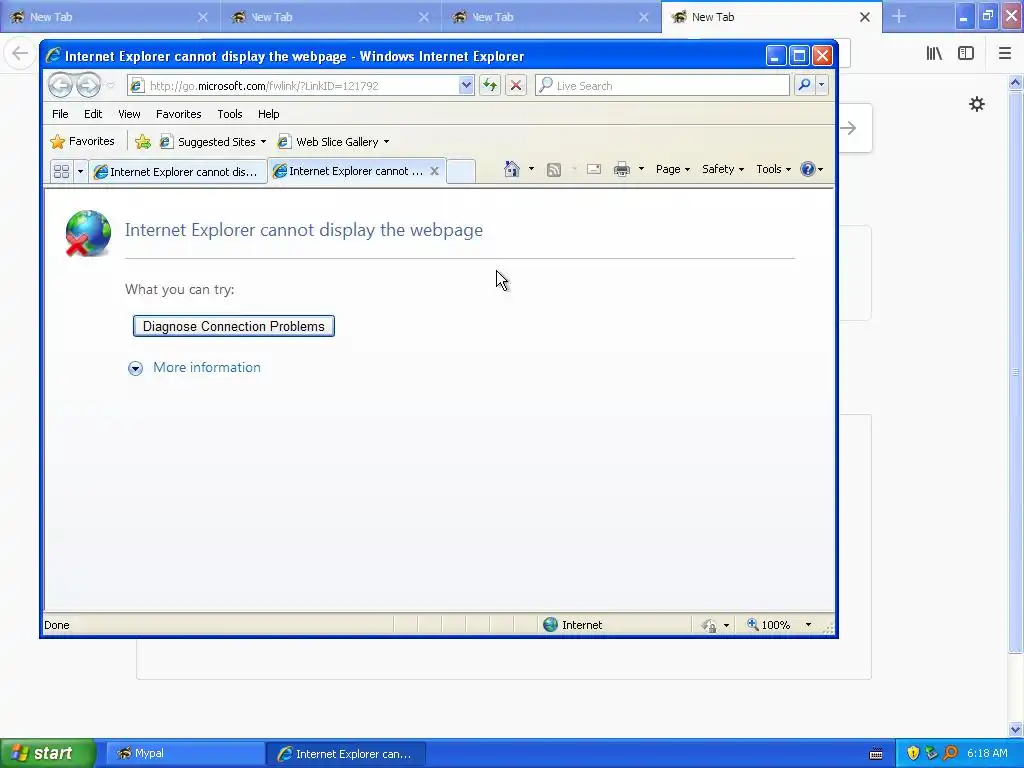The width and height of the screenshot is (1024, 768).
Task: Open the Safety command menu
Action: pos(722,169)
